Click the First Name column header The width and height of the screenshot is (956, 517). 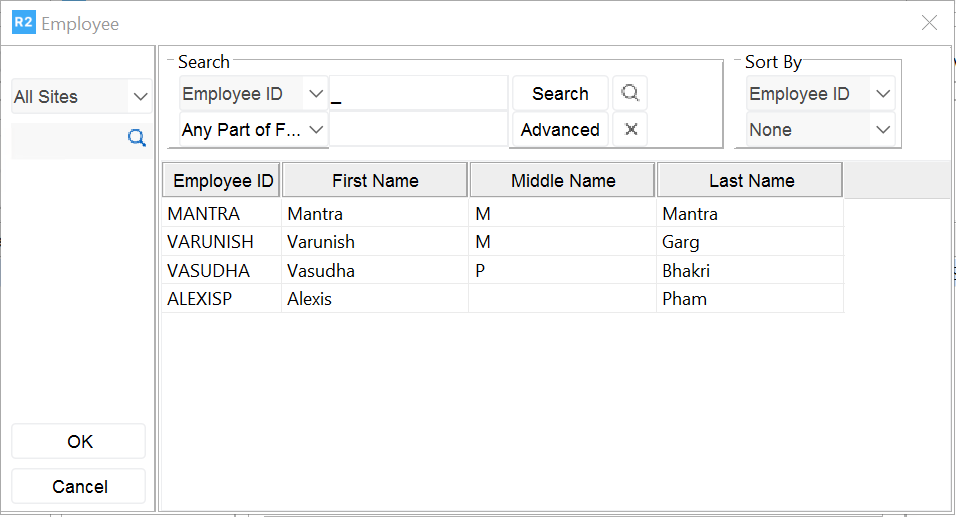375,181
